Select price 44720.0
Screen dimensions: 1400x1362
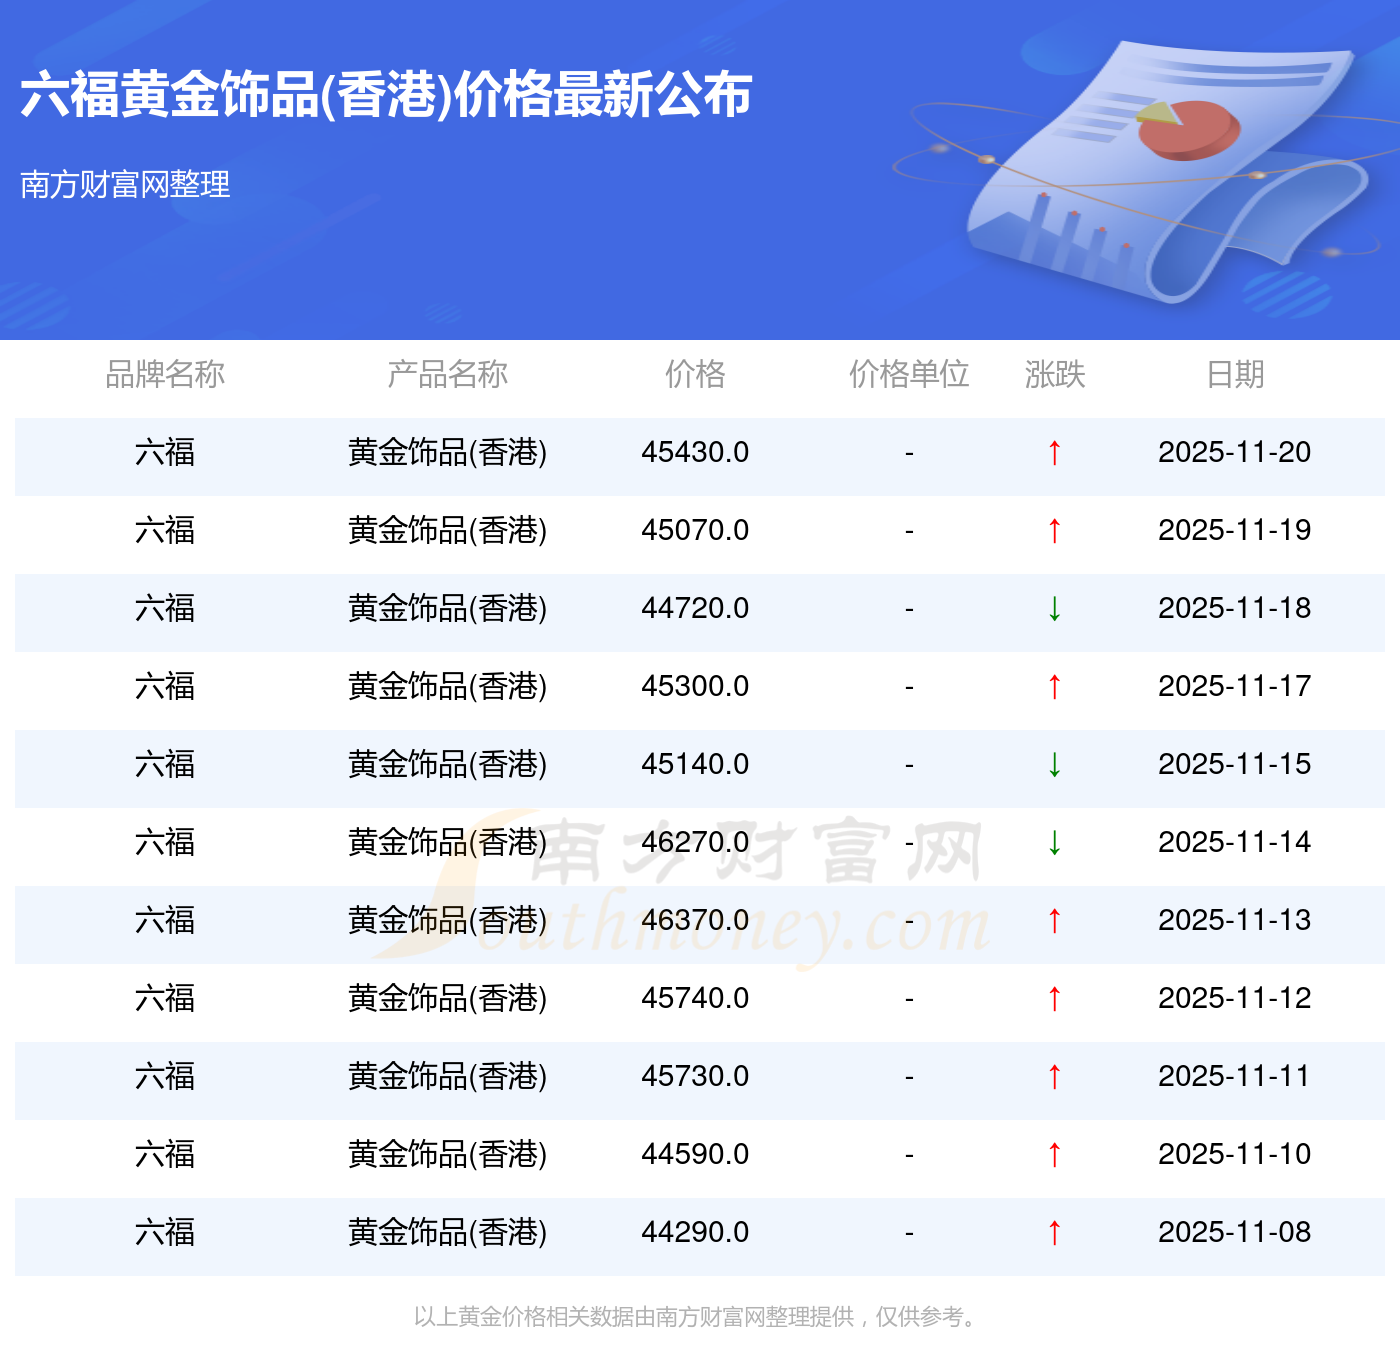(695, 608)
